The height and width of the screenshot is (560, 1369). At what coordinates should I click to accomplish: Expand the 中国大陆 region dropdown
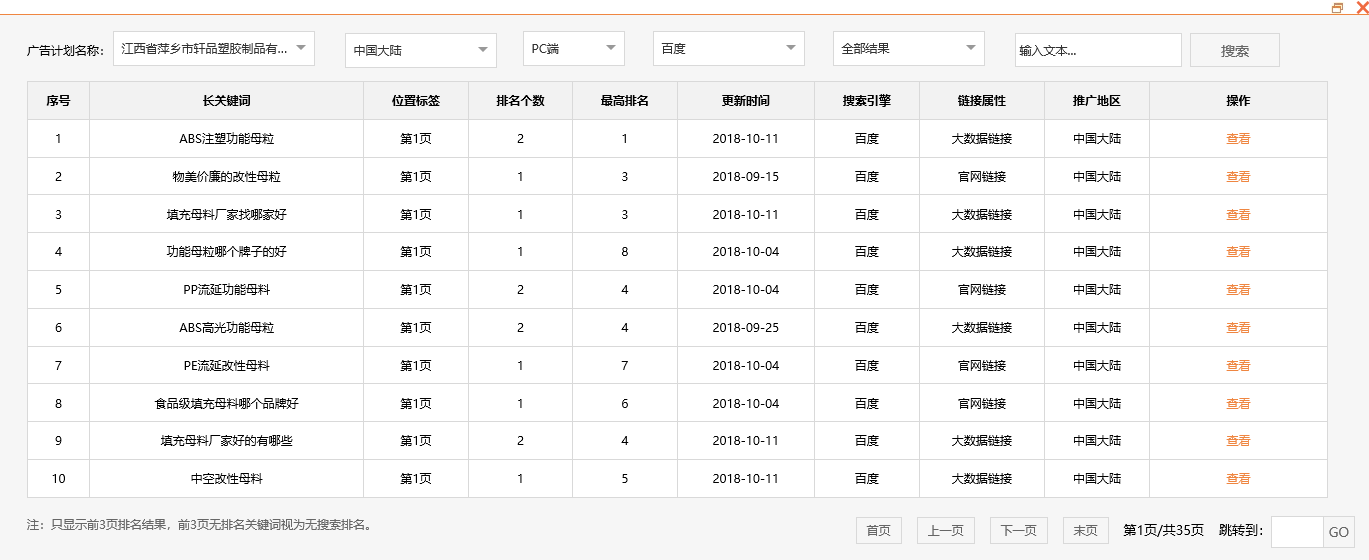[x=420, y=49]
